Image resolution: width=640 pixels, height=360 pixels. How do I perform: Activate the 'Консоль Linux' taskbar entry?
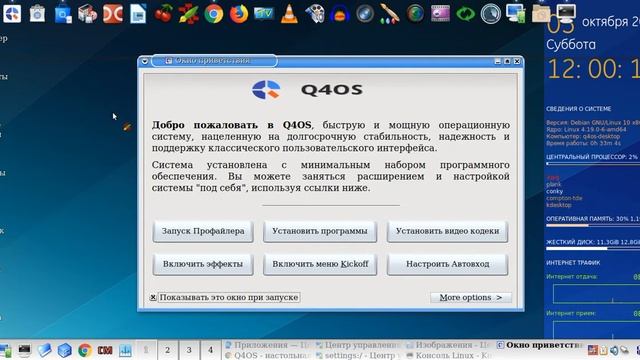pos(449,356)
